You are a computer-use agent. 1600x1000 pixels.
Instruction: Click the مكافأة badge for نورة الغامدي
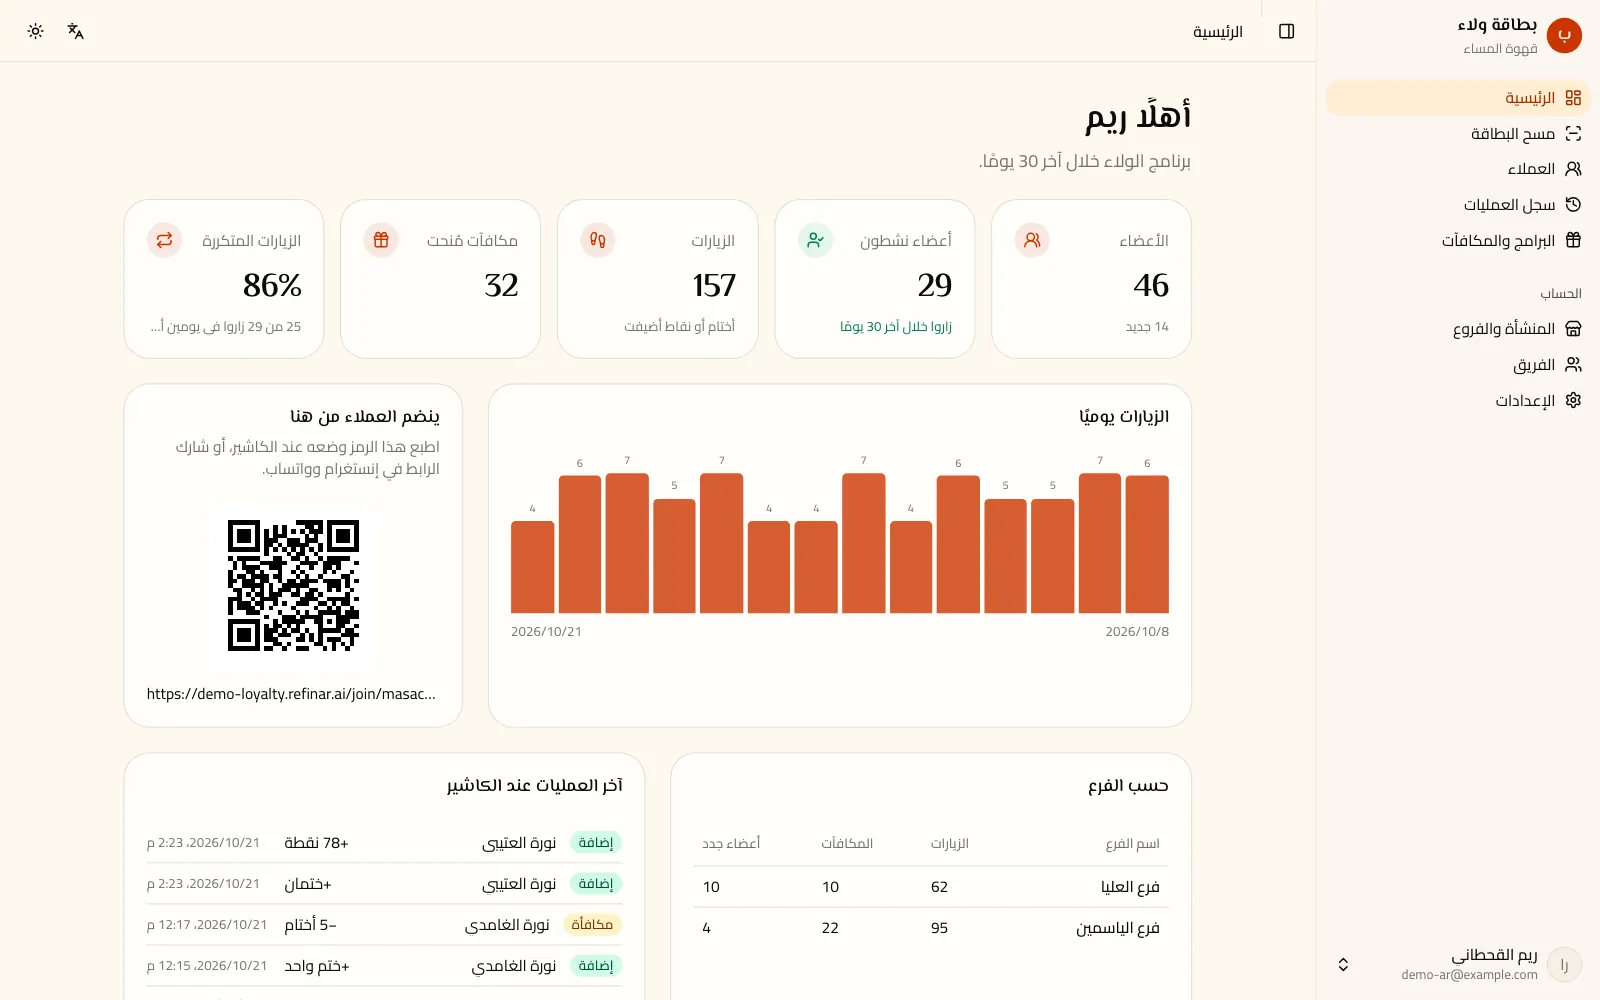pos(592,925)
